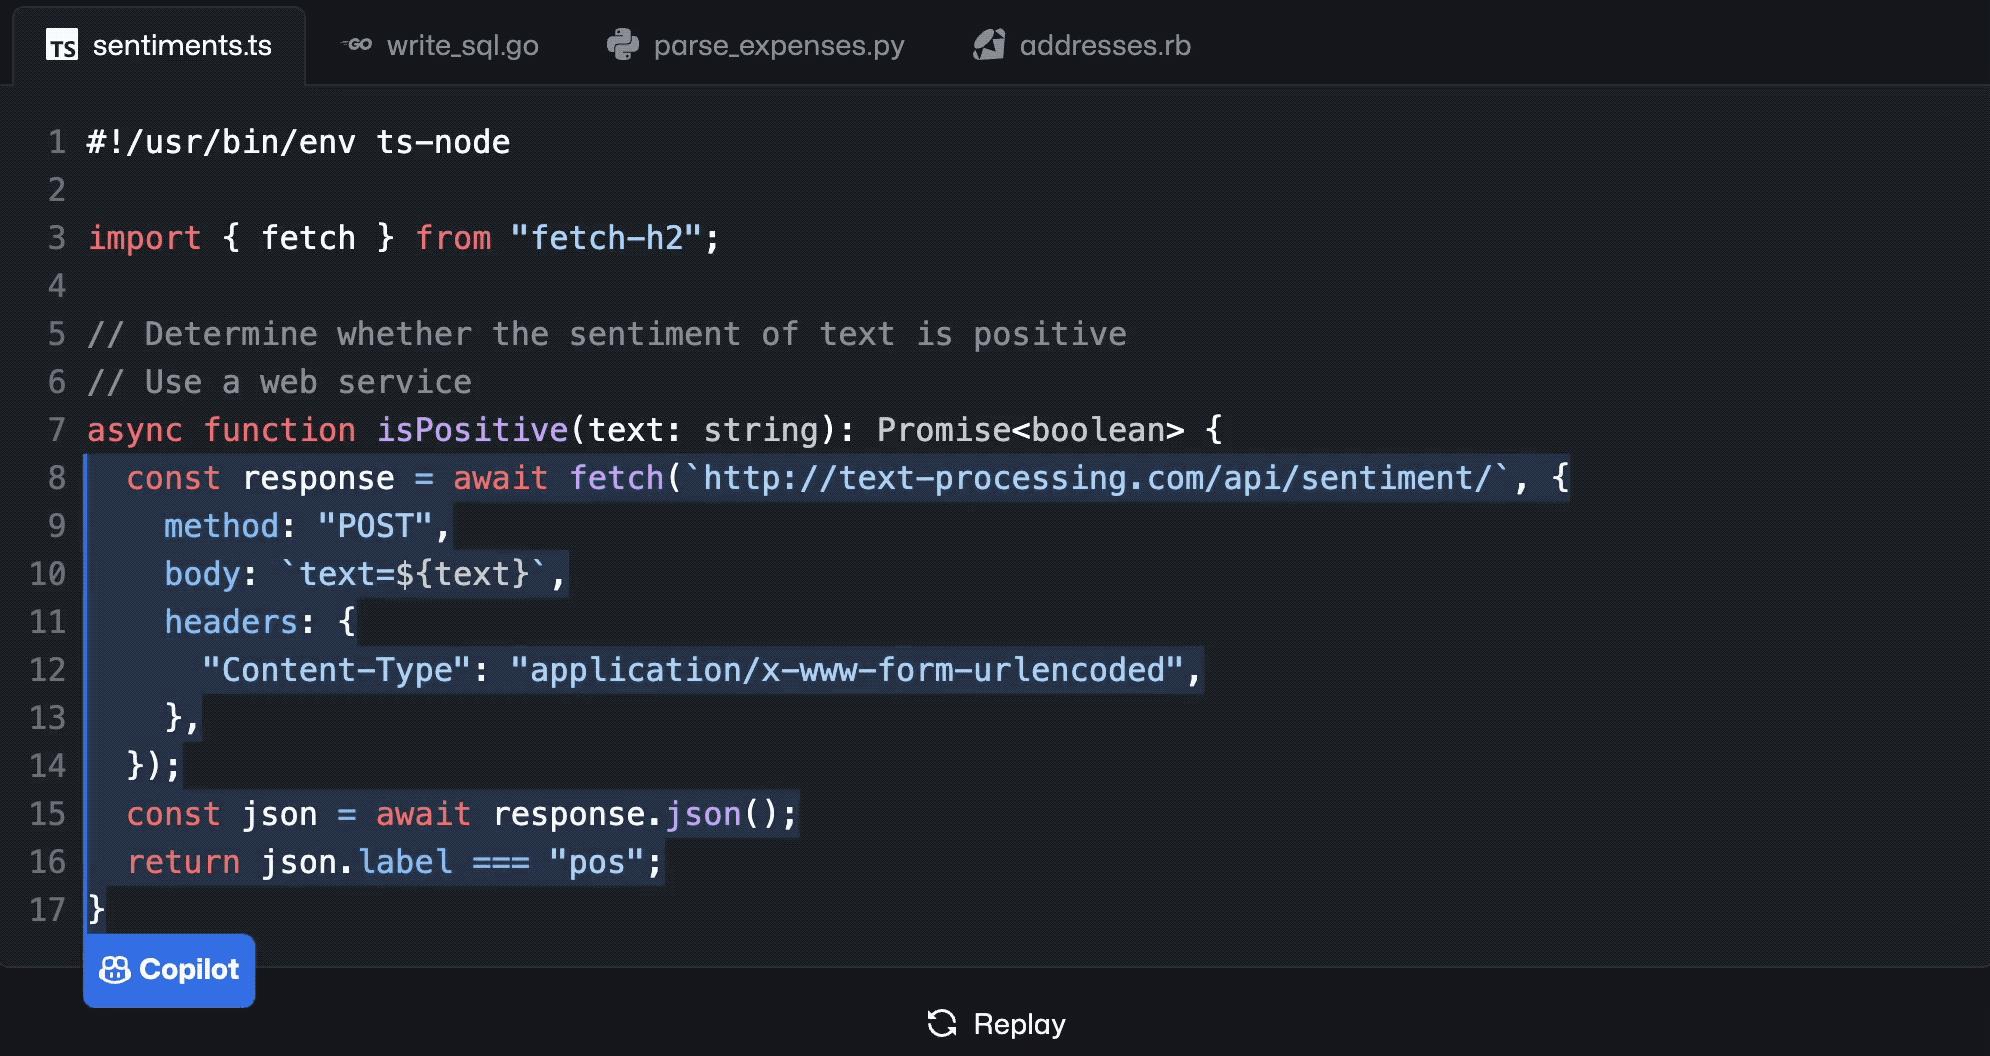
Task: Click the Copilot logo icon in badge
Action: coord(115,969)
